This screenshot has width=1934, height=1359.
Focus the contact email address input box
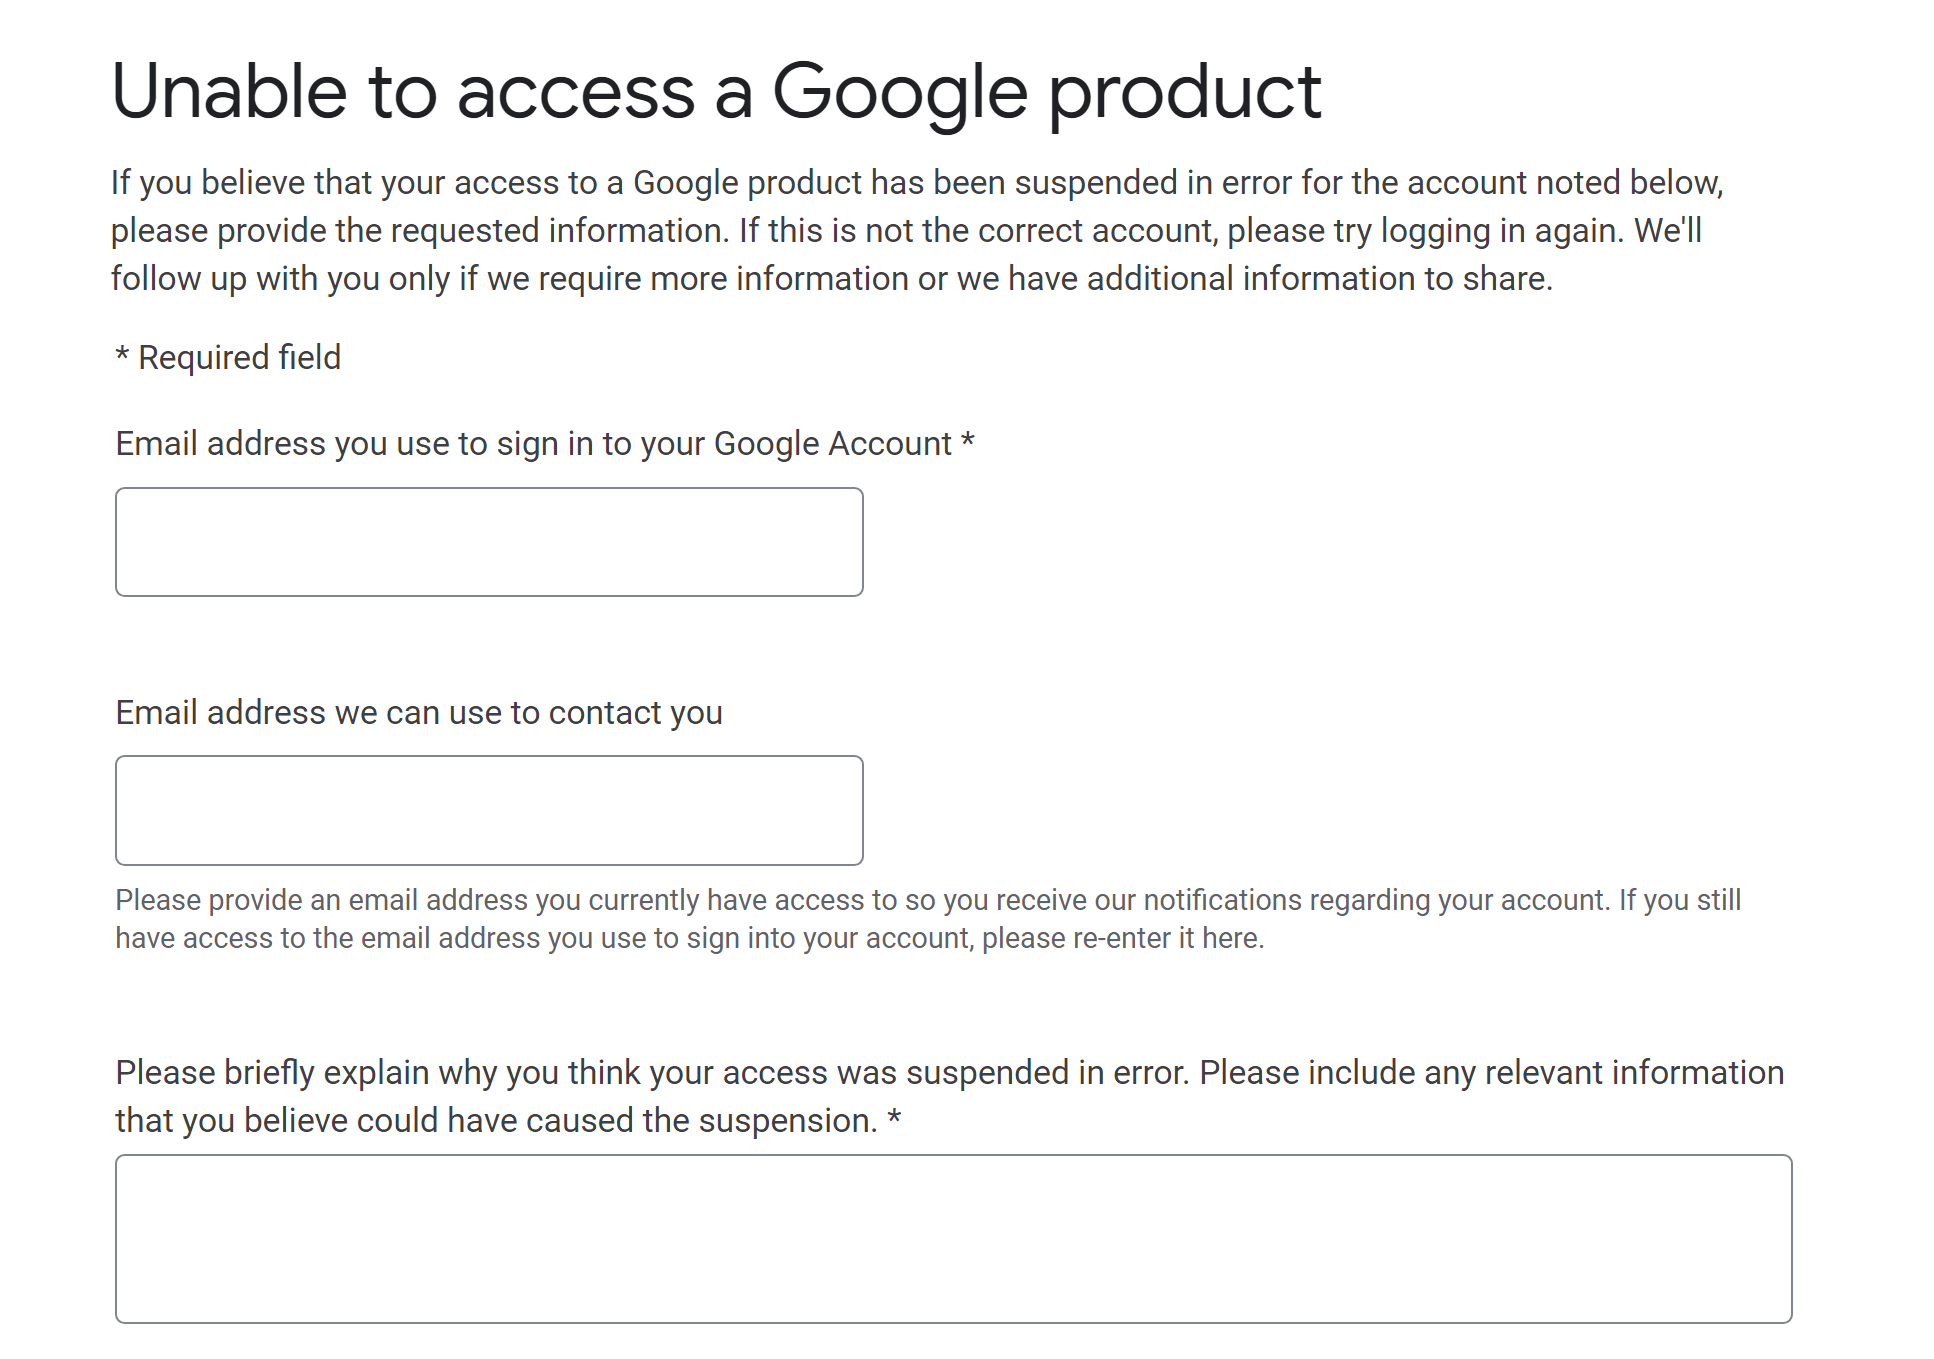(489, 810)
